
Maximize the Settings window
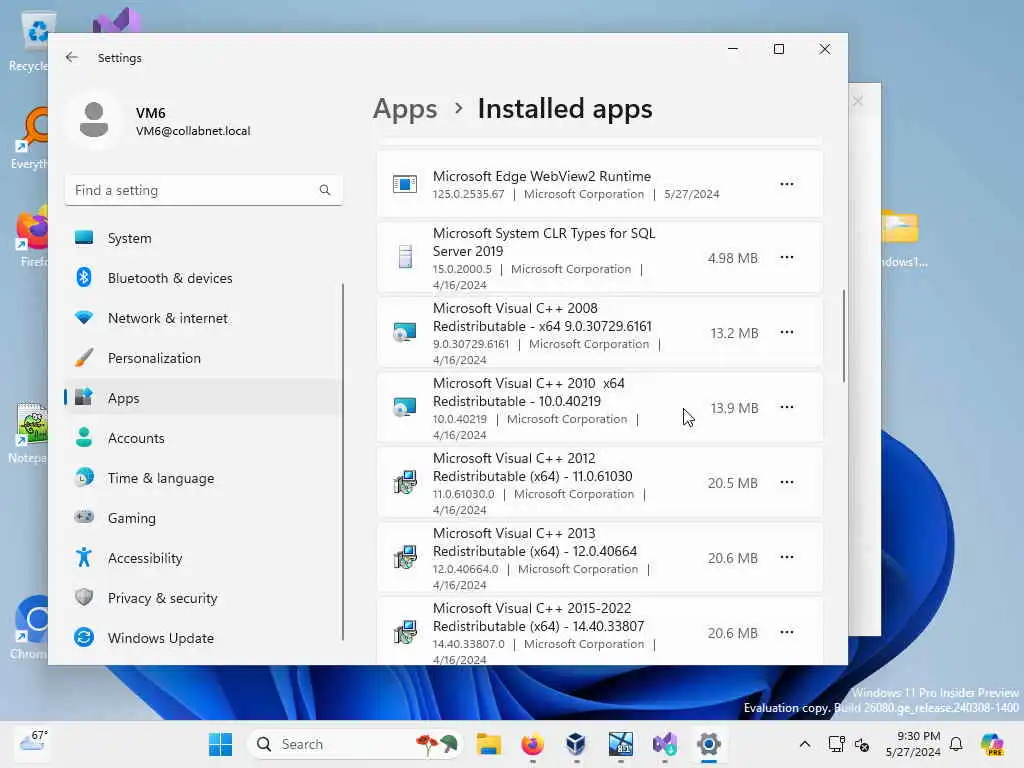(778, 49)
